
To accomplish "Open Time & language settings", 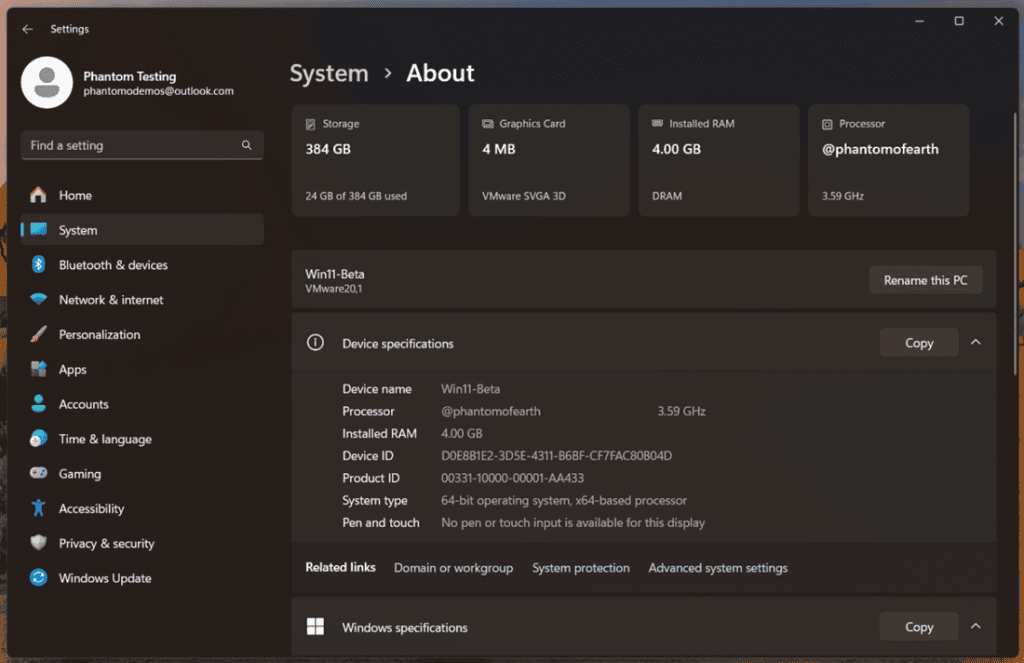I will [x=142, y=438].
